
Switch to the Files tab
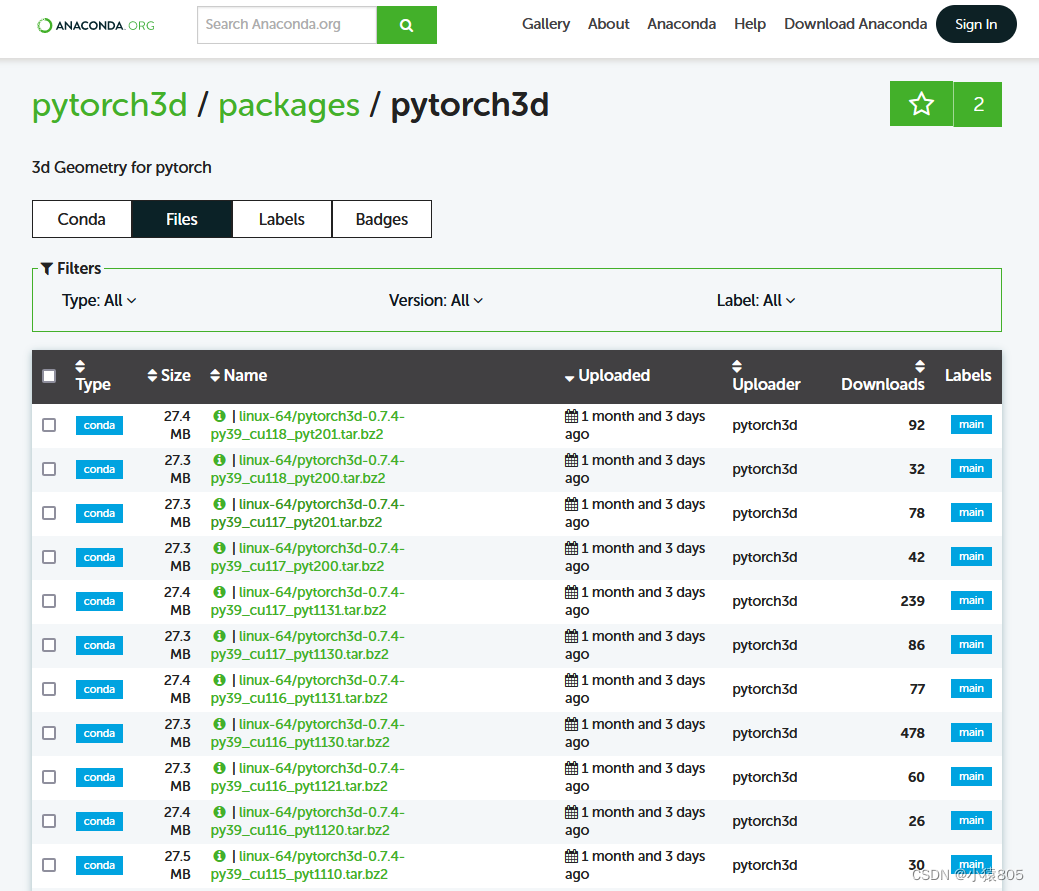(182, 219)
